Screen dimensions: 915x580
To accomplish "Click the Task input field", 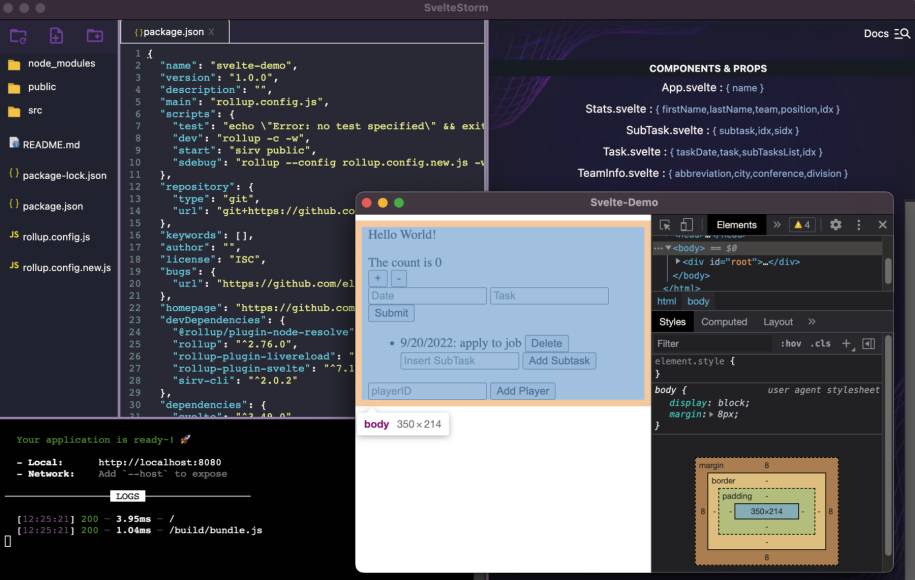I will [x=549, y=296].
